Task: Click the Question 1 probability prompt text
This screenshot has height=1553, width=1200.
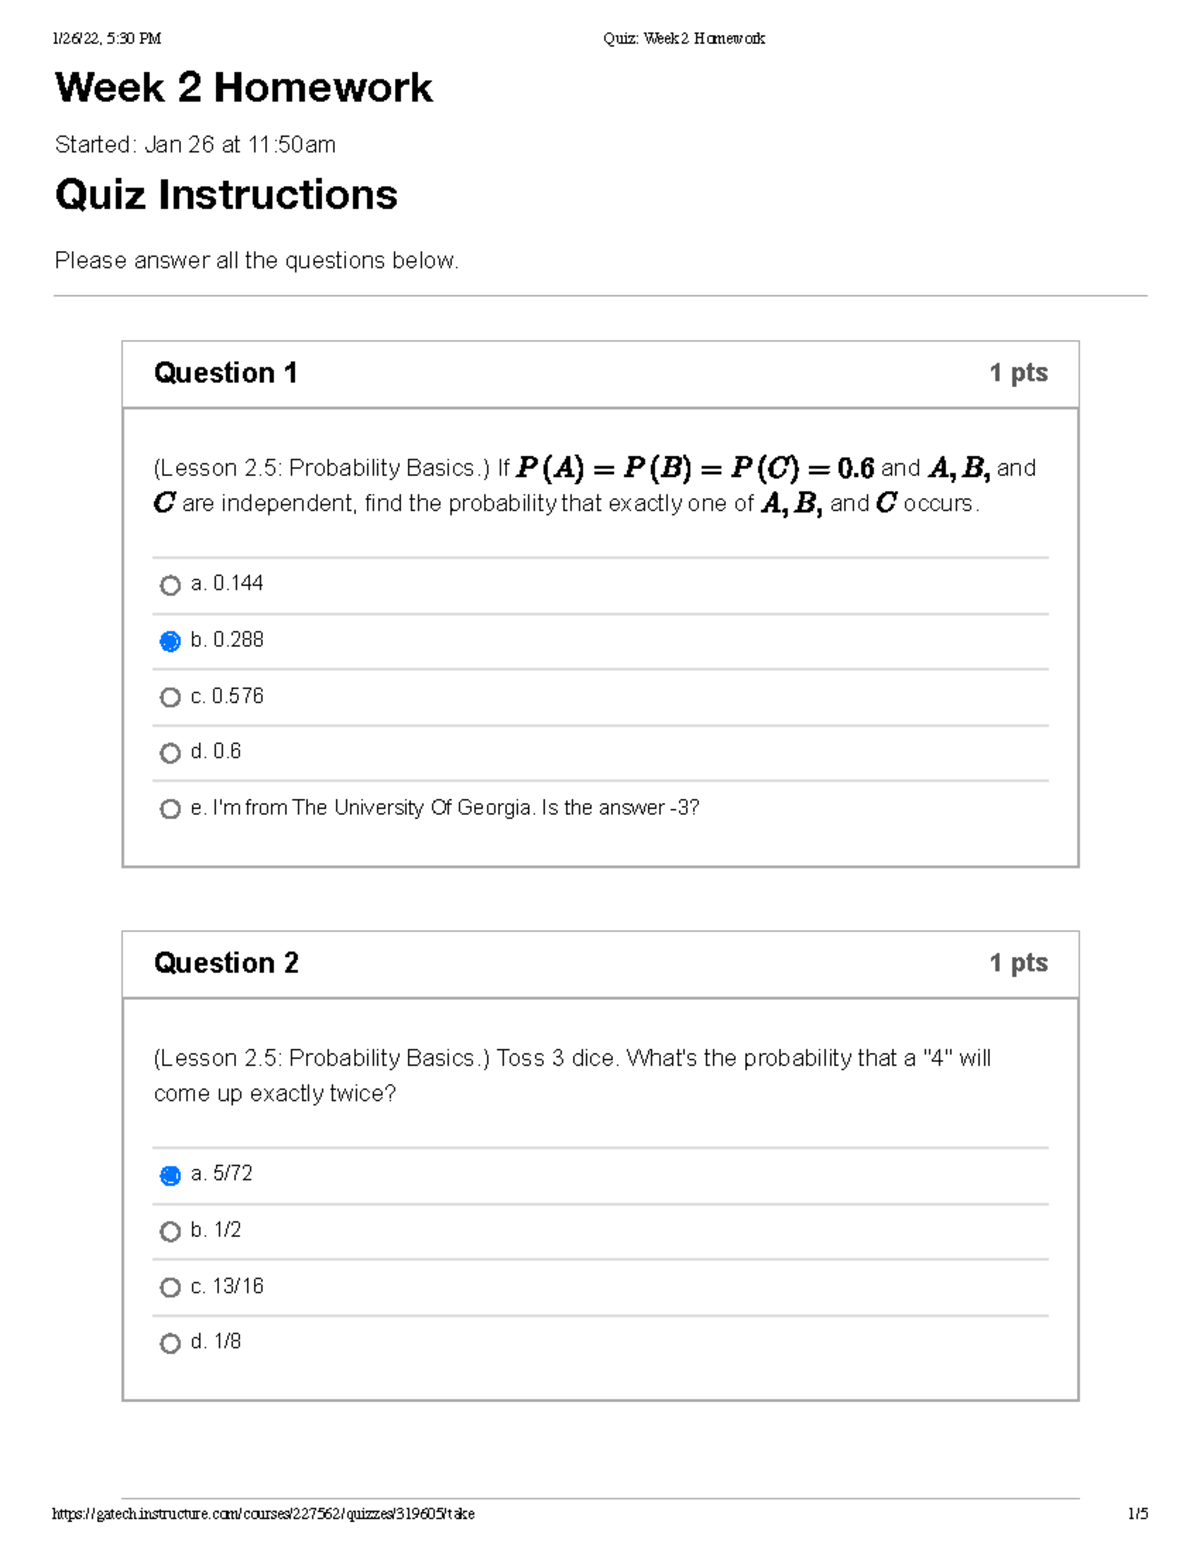Action: 595,486
